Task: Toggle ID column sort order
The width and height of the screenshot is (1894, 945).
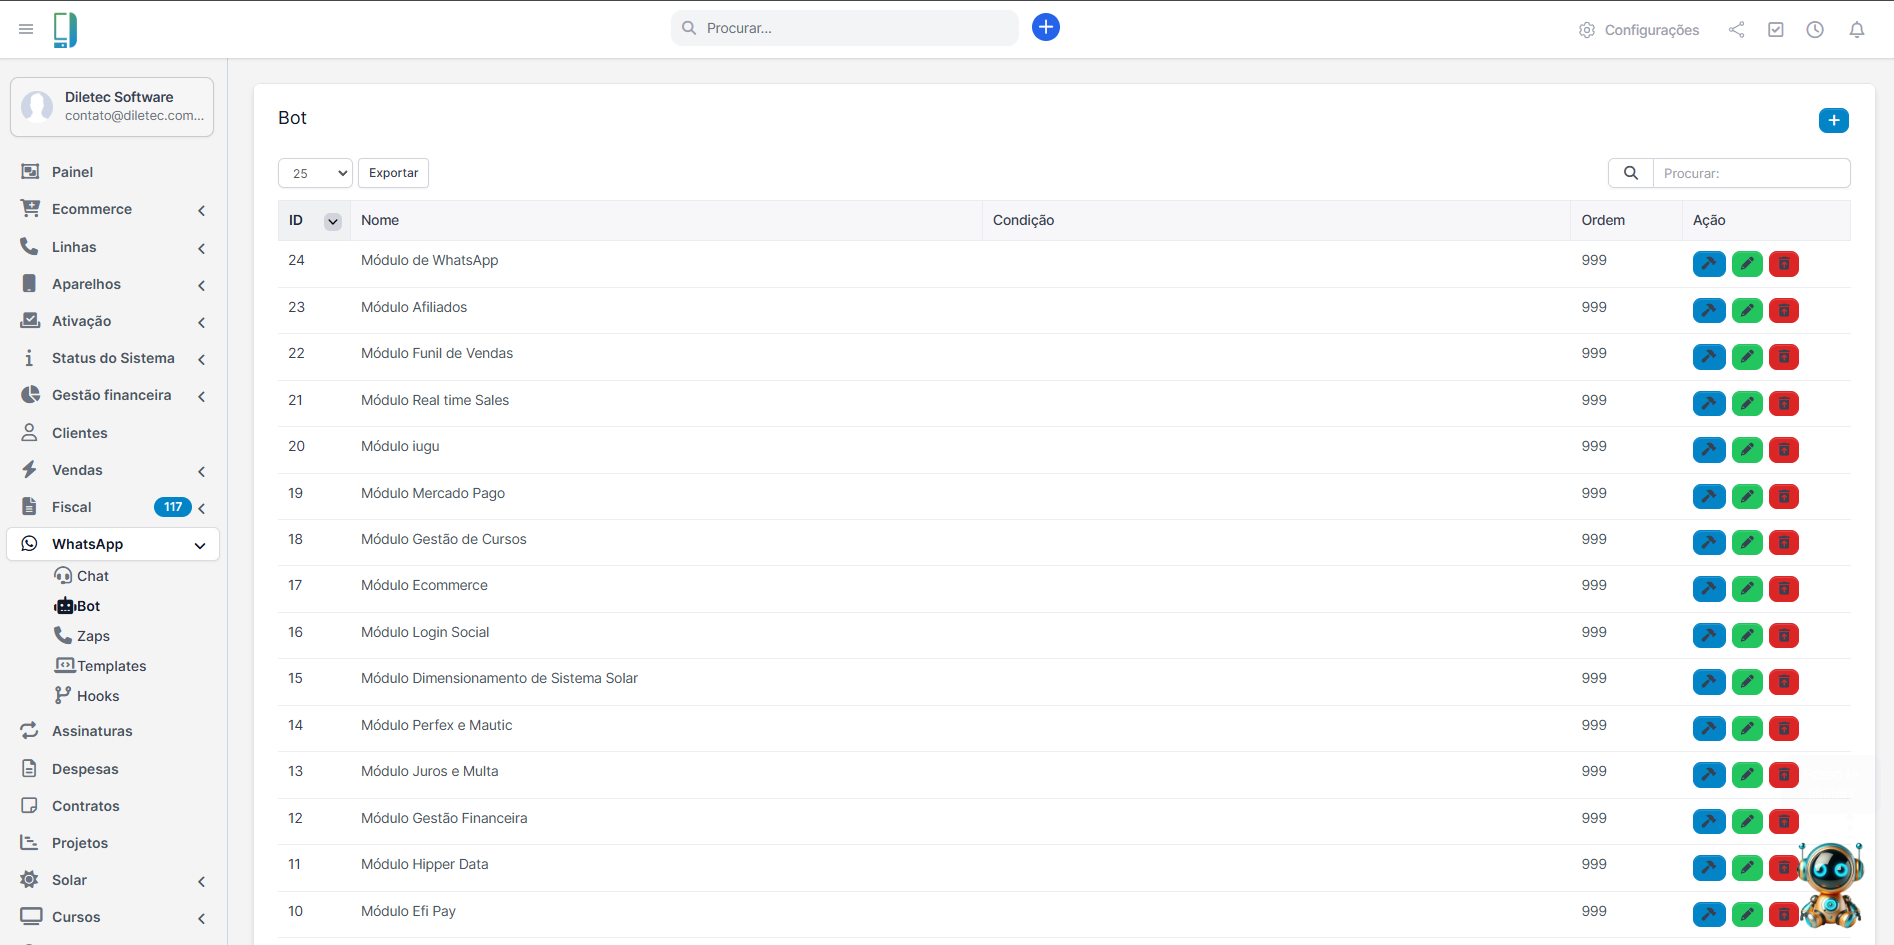Action: click(333, 222)
